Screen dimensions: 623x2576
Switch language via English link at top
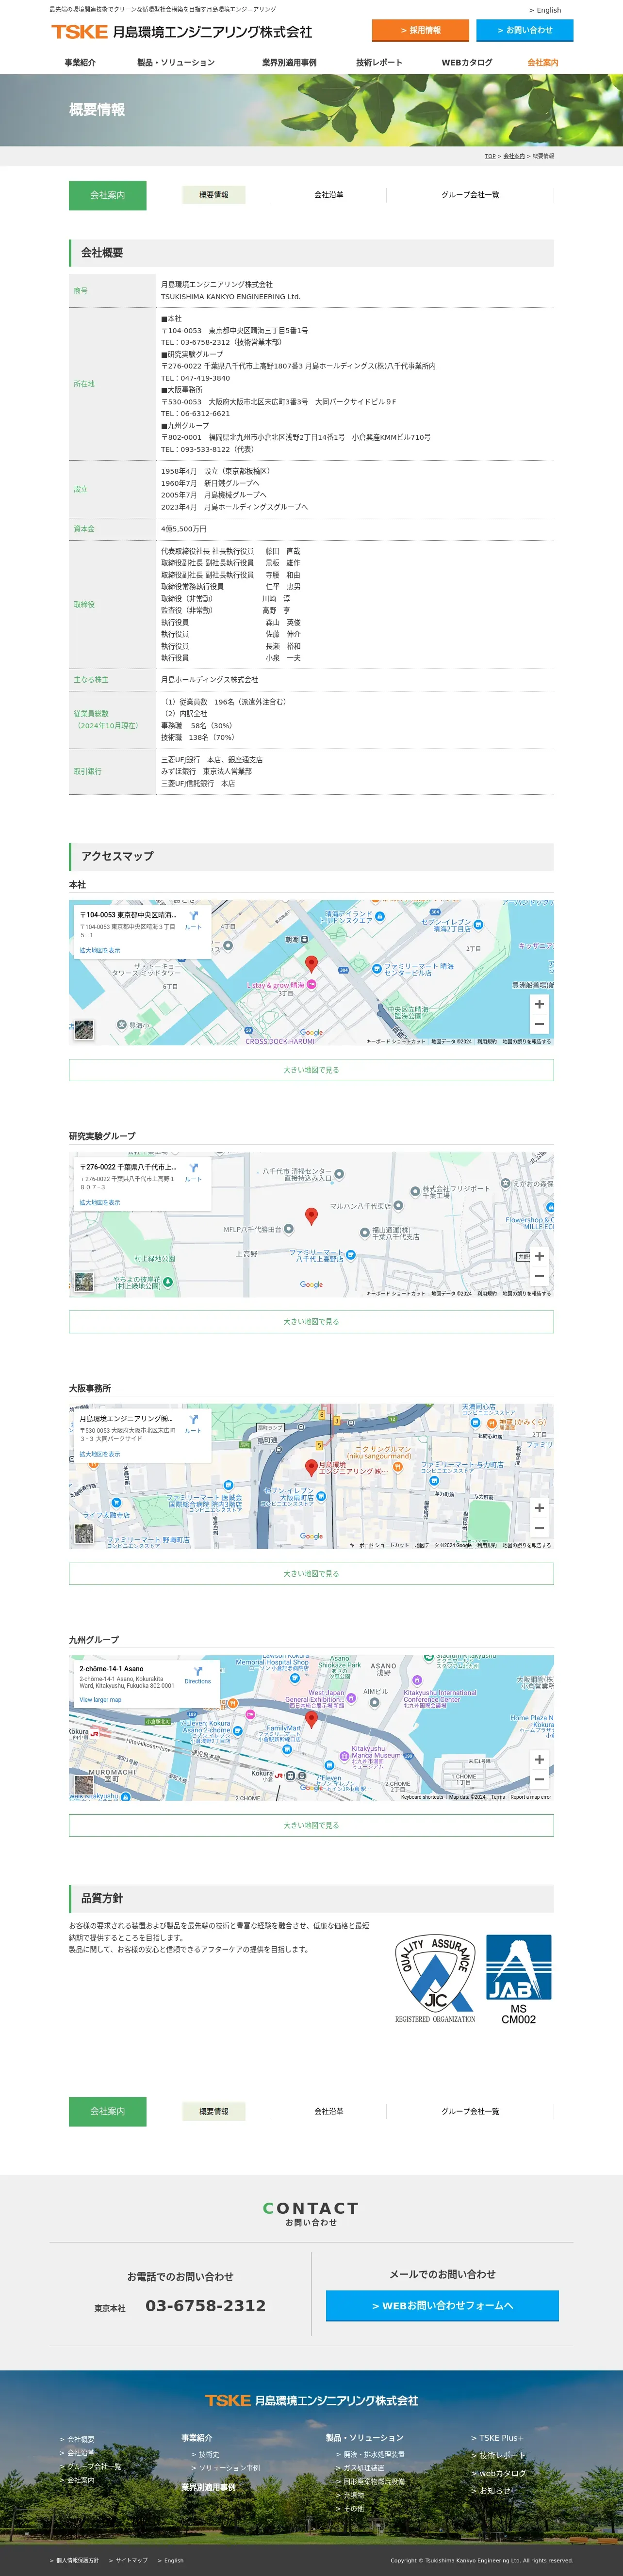tap(545, 10)
